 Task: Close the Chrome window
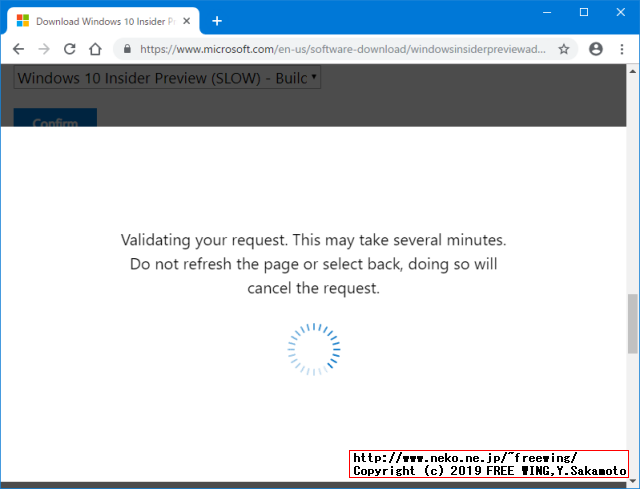tap(620, 12)
